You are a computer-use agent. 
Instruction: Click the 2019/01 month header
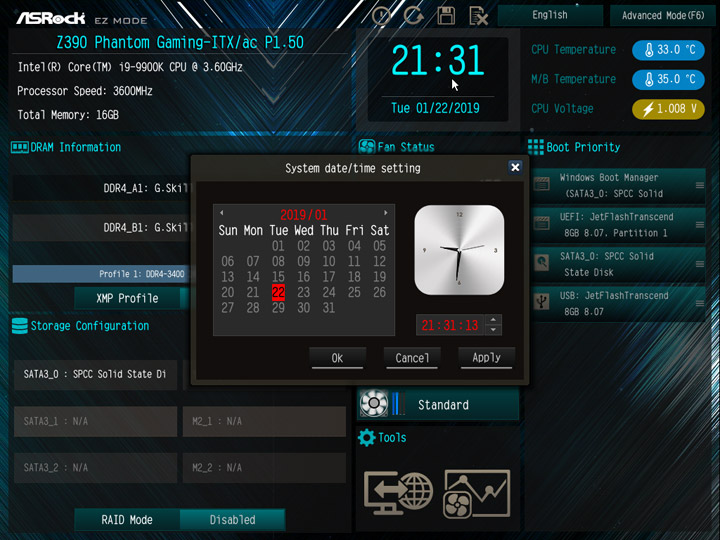pyautogui.click(x=304, y=215)
